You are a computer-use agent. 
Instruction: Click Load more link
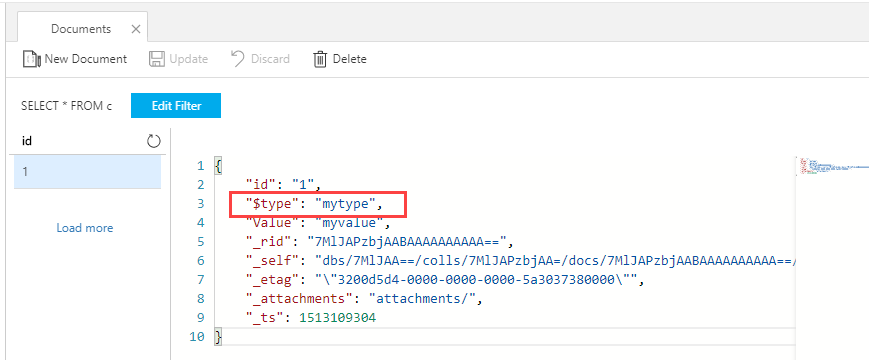pos(85,228)
